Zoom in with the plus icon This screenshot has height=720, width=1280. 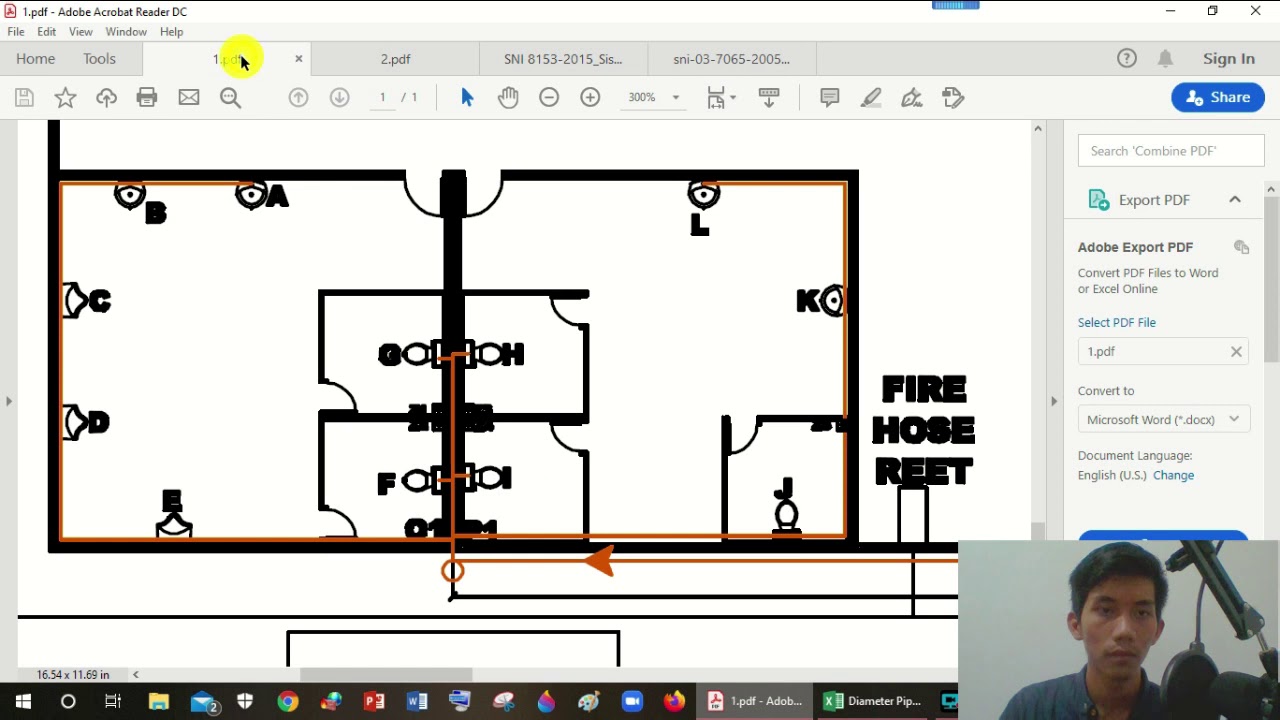pos(590,97)
